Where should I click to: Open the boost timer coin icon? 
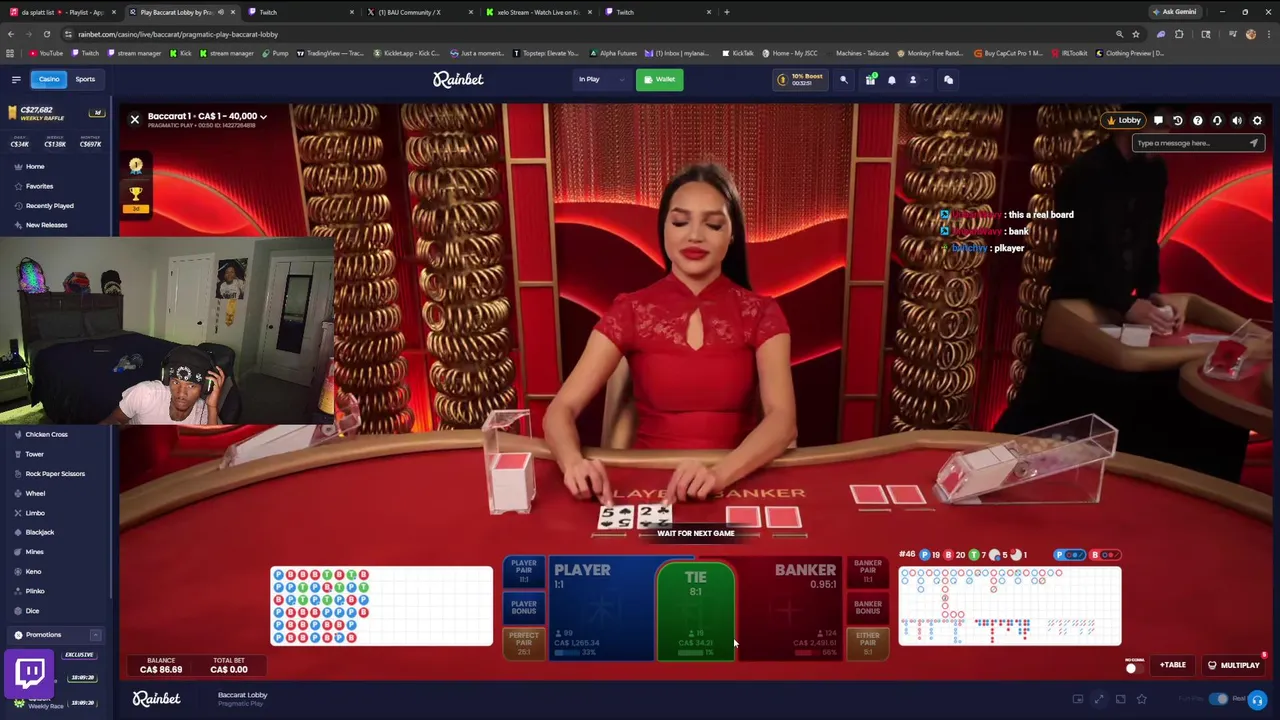click(x=783, y=80)
